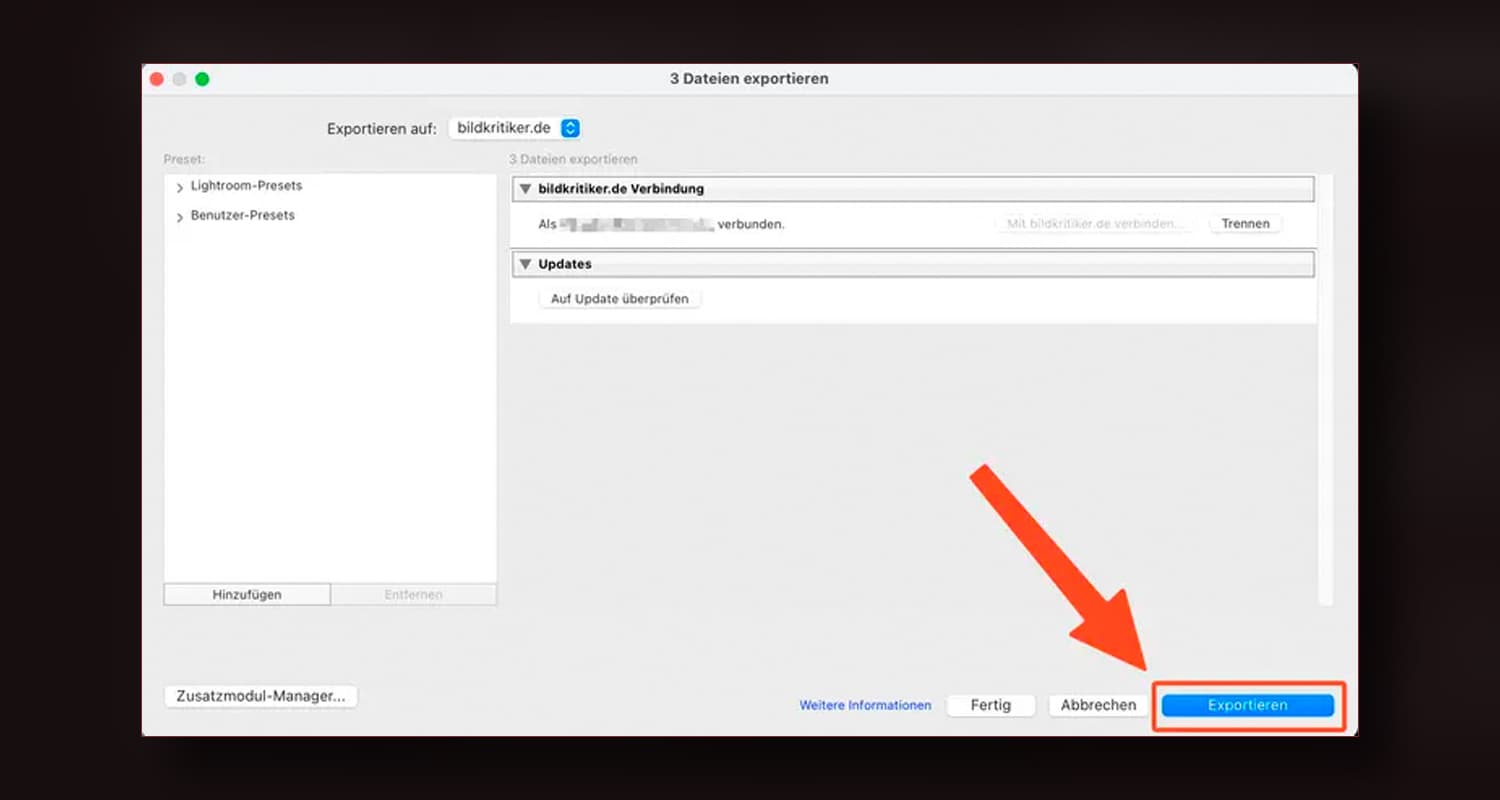
Task: Open the 'Exportieren auf' bildkritiker.de dropdown
Action: 514,128
